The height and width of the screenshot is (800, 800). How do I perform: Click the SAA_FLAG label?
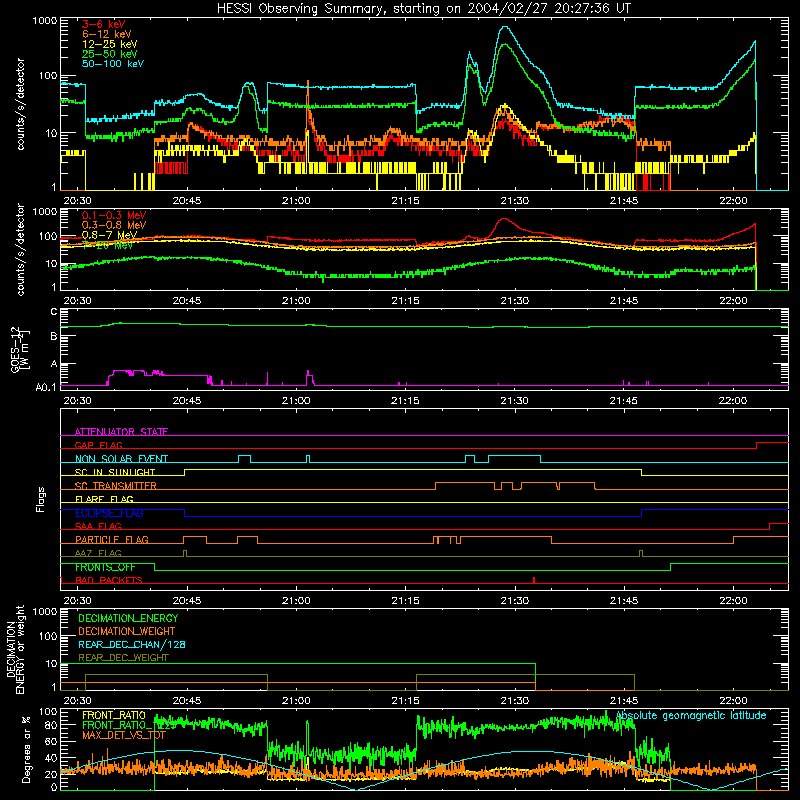(98, 526)
